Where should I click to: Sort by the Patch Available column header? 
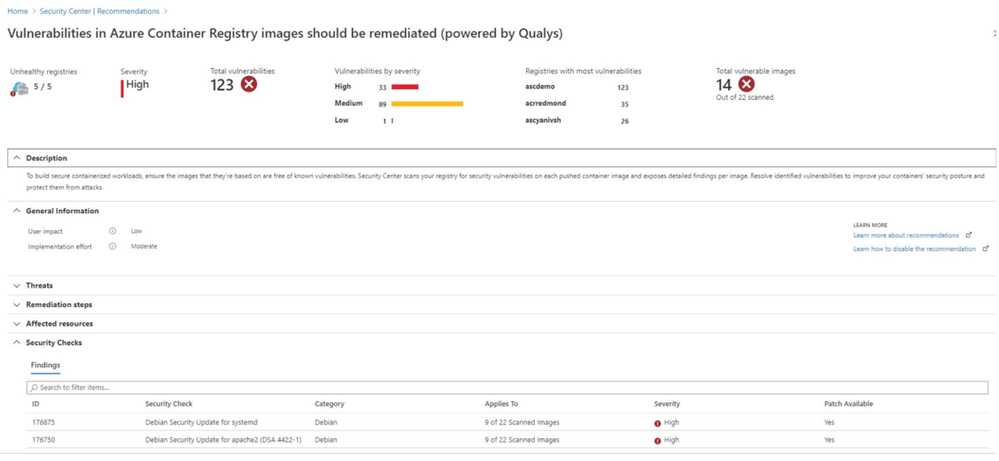(x=848, y=404)
